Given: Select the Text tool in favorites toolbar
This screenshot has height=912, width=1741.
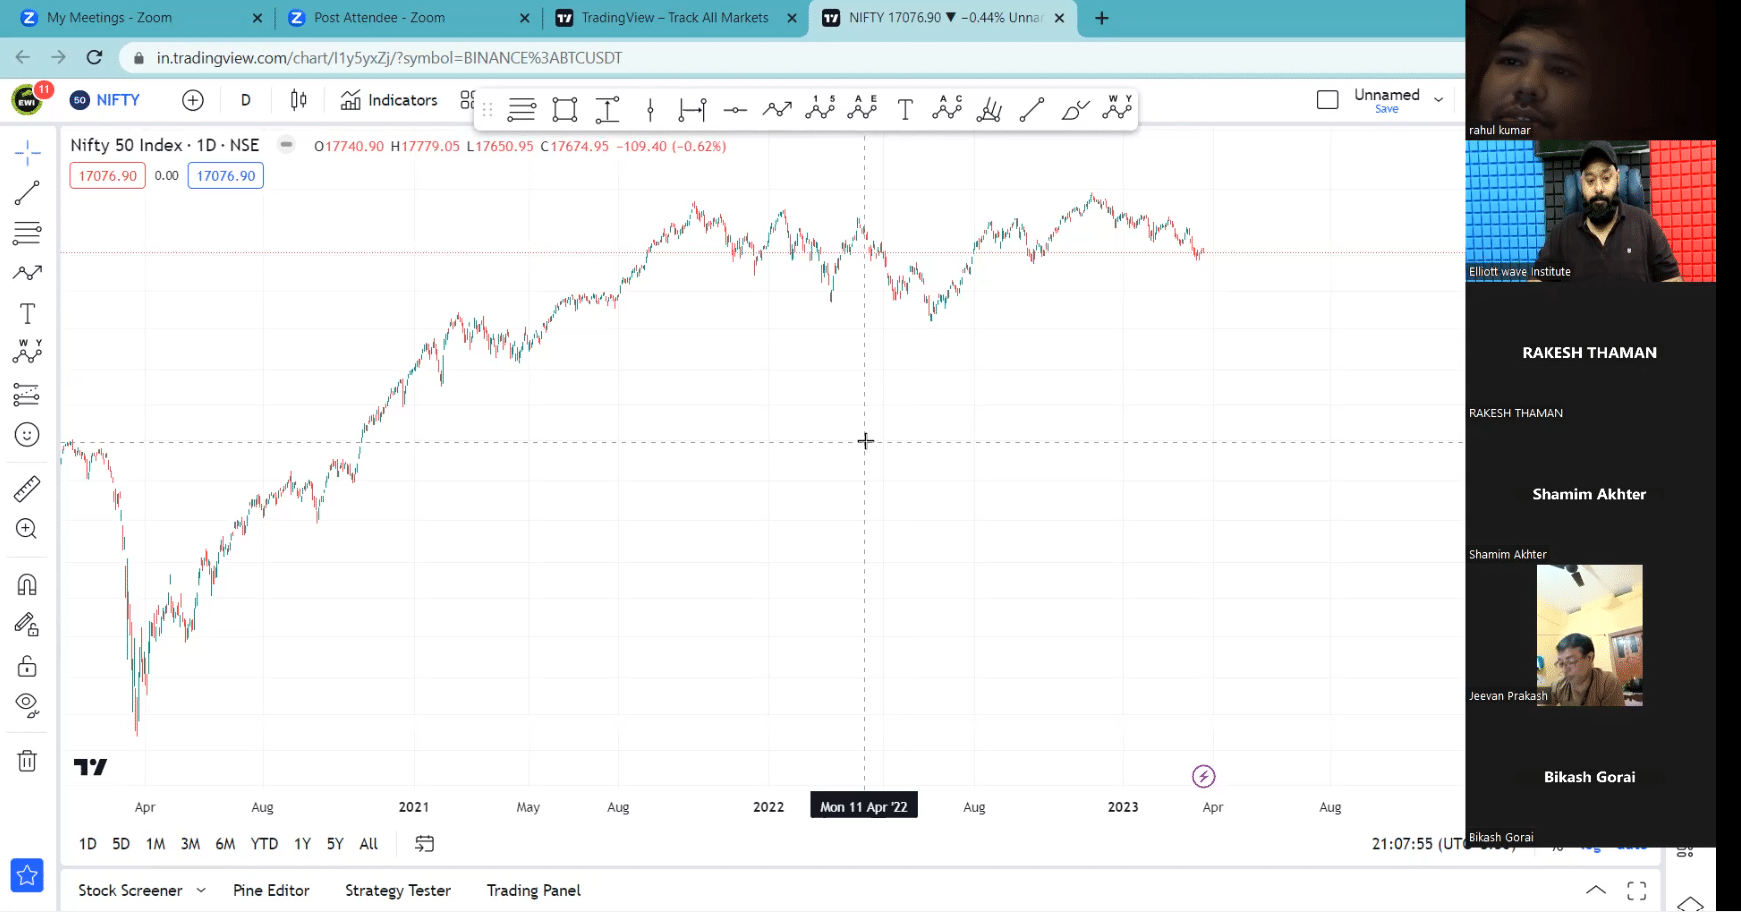Looking at the screenshot, I should [905, 109].
